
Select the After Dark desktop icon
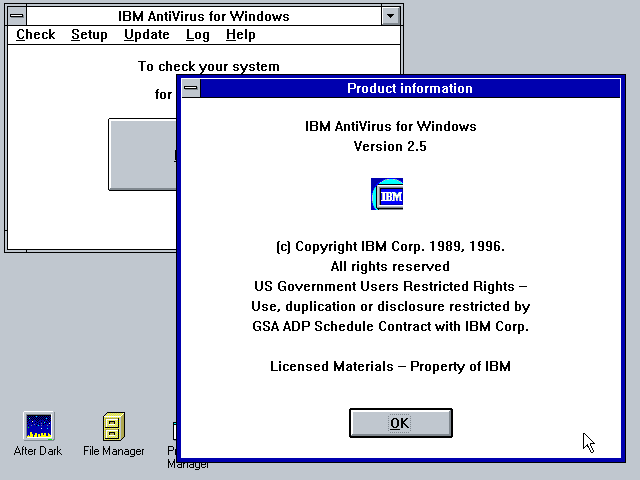[x=38, y=434]
